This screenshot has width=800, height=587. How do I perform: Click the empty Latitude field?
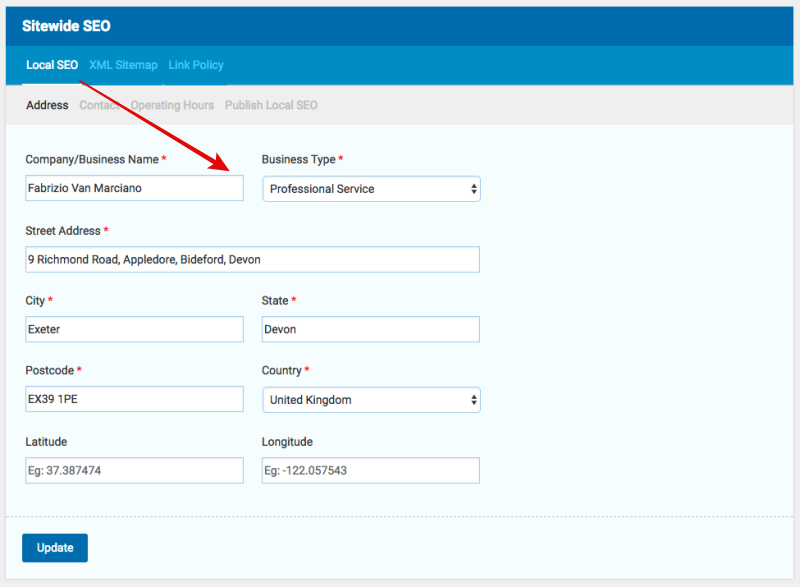coord(135,471)
